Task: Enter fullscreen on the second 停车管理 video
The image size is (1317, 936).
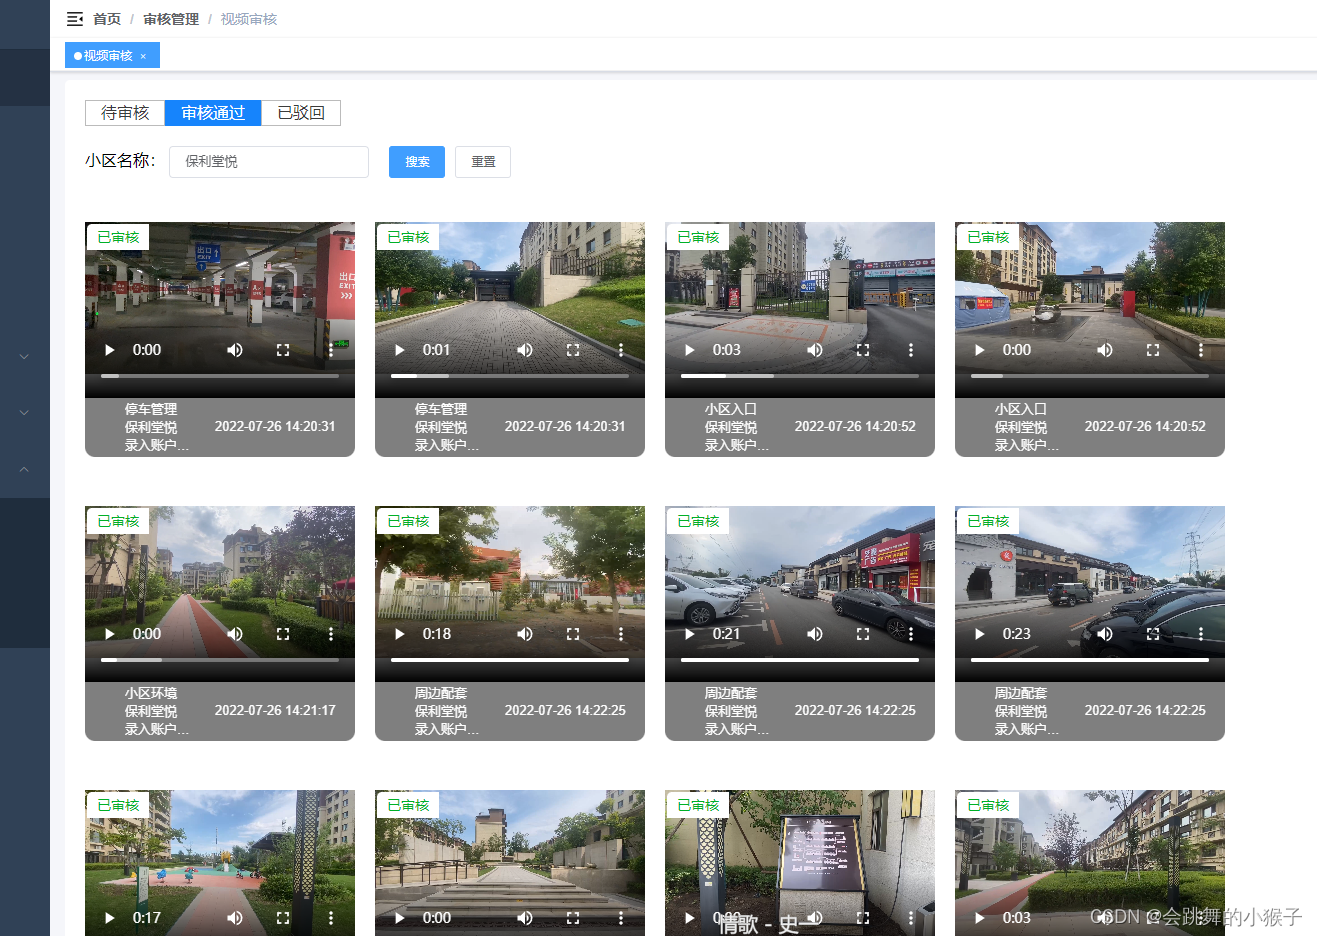Action: 572,350
